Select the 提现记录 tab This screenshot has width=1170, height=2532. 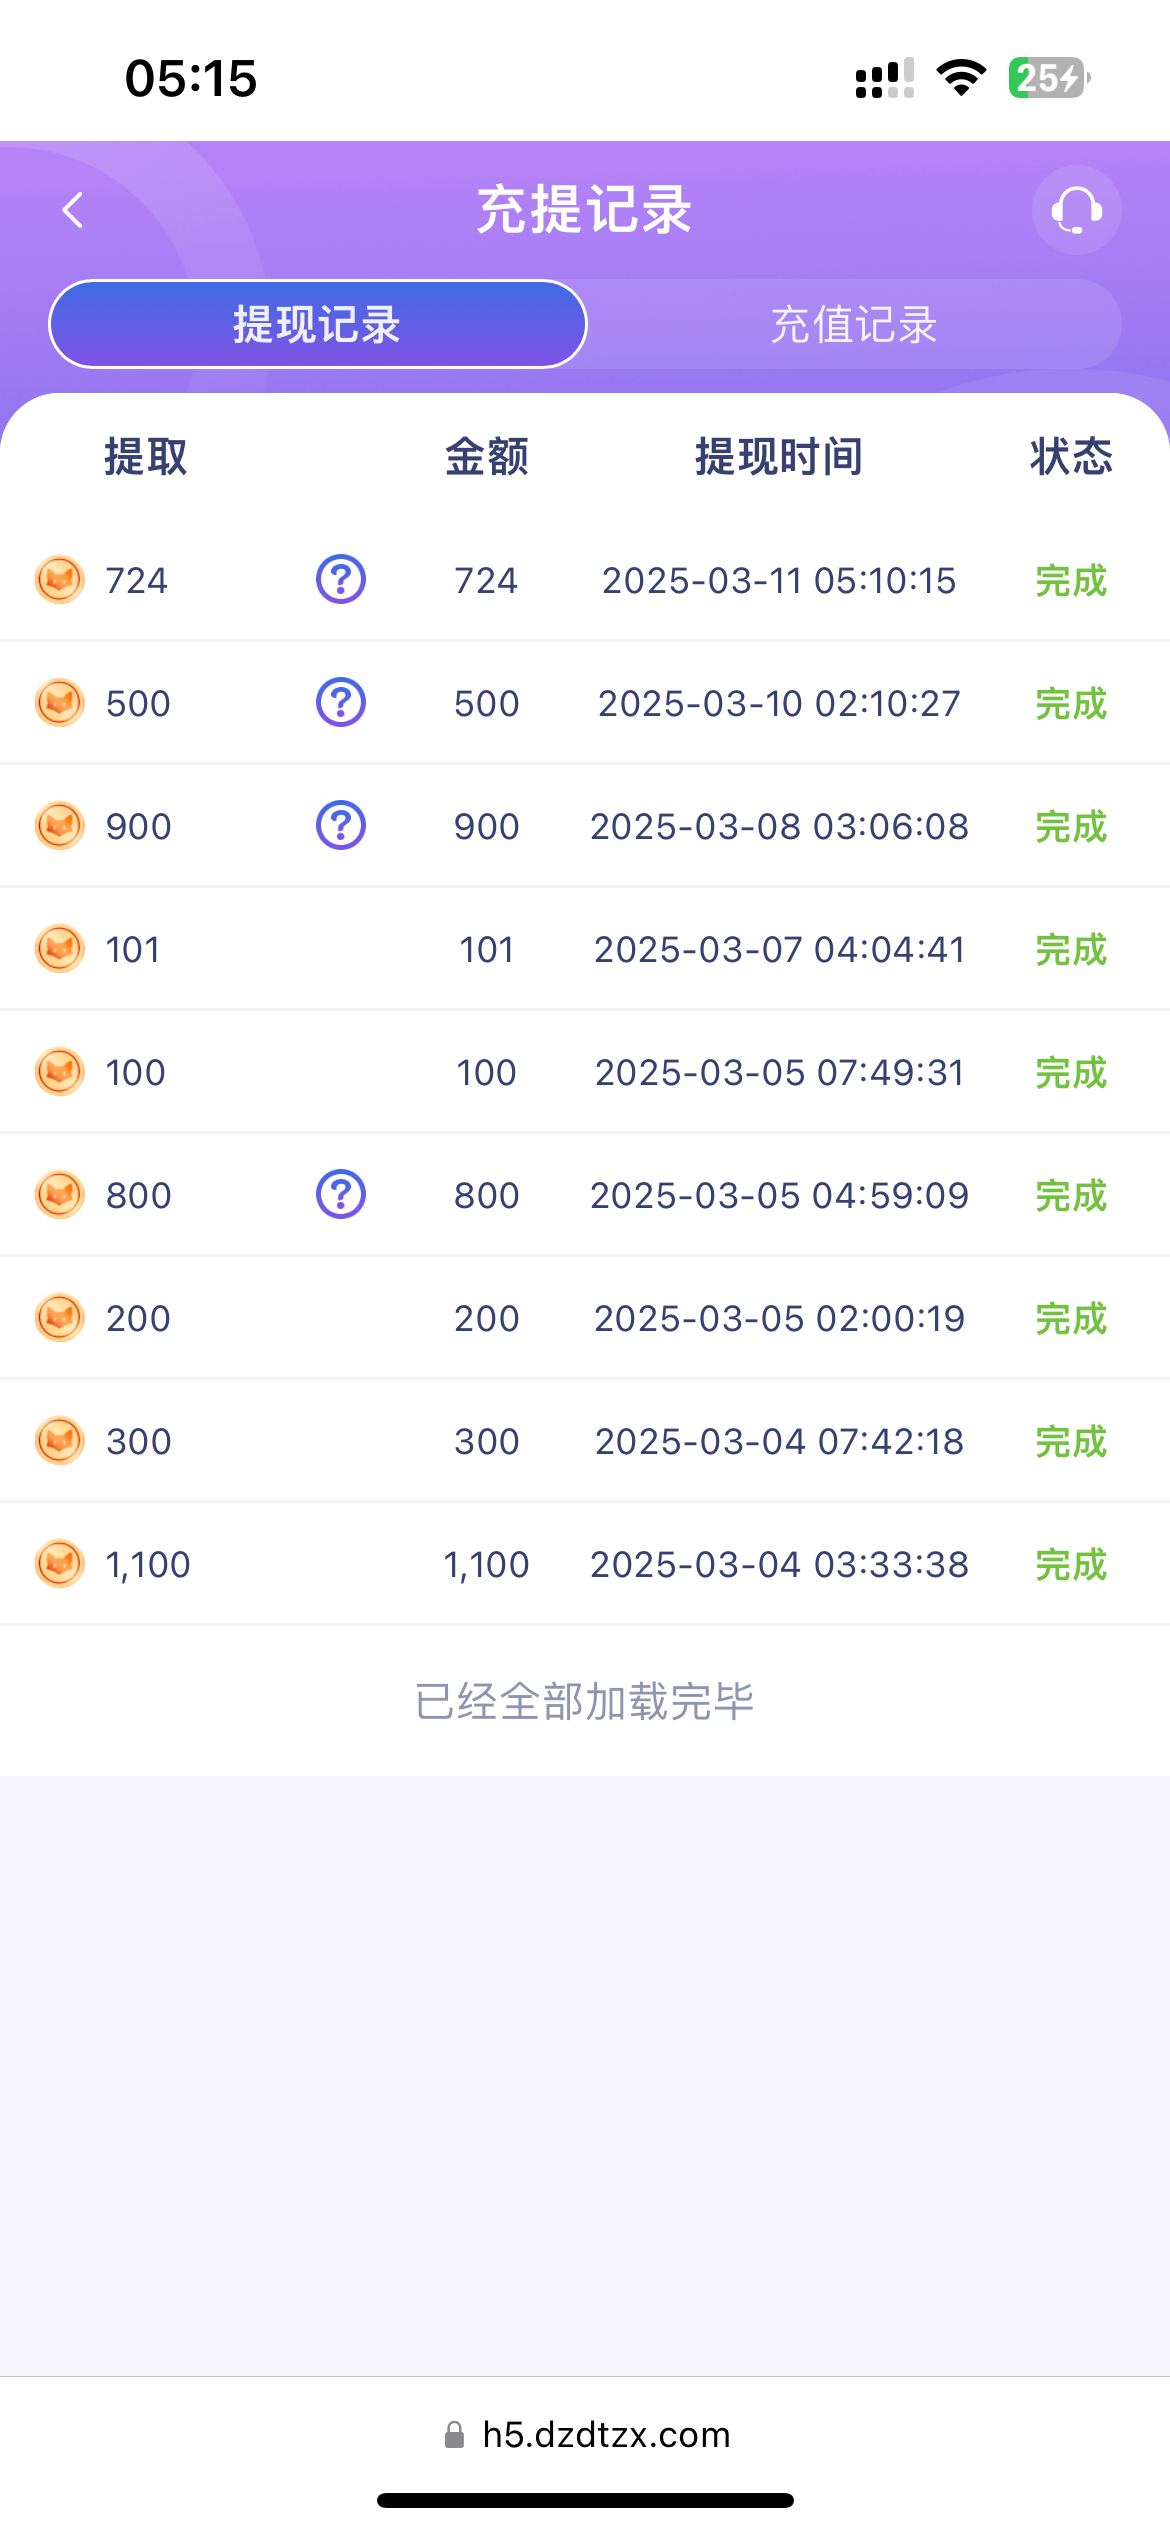tap(317, 325)
